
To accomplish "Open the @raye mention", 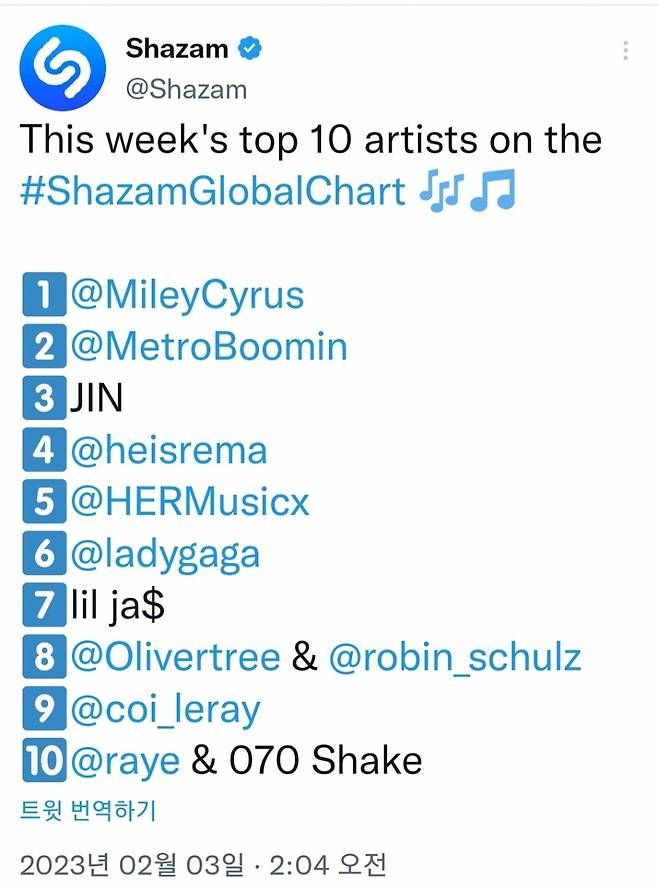I will pyautogui.click(x=125, y=761).
